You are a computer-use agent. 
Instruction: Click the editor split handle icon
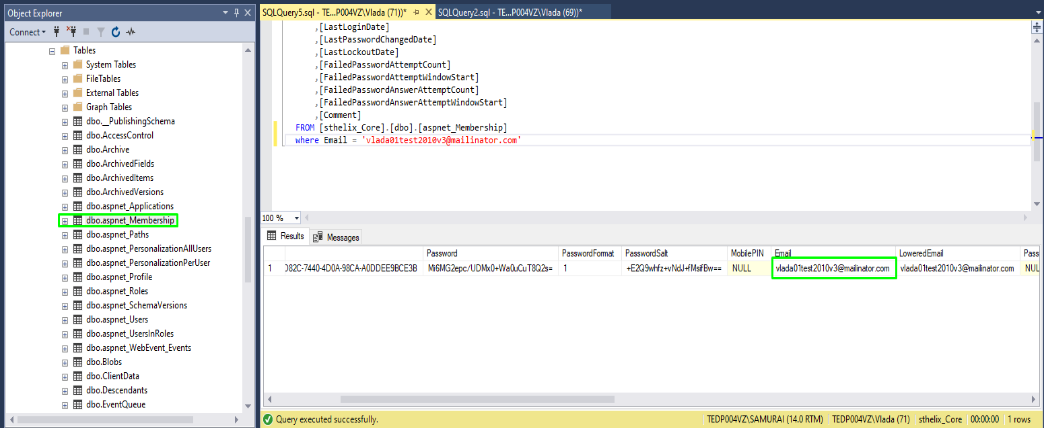[1037, 27]
